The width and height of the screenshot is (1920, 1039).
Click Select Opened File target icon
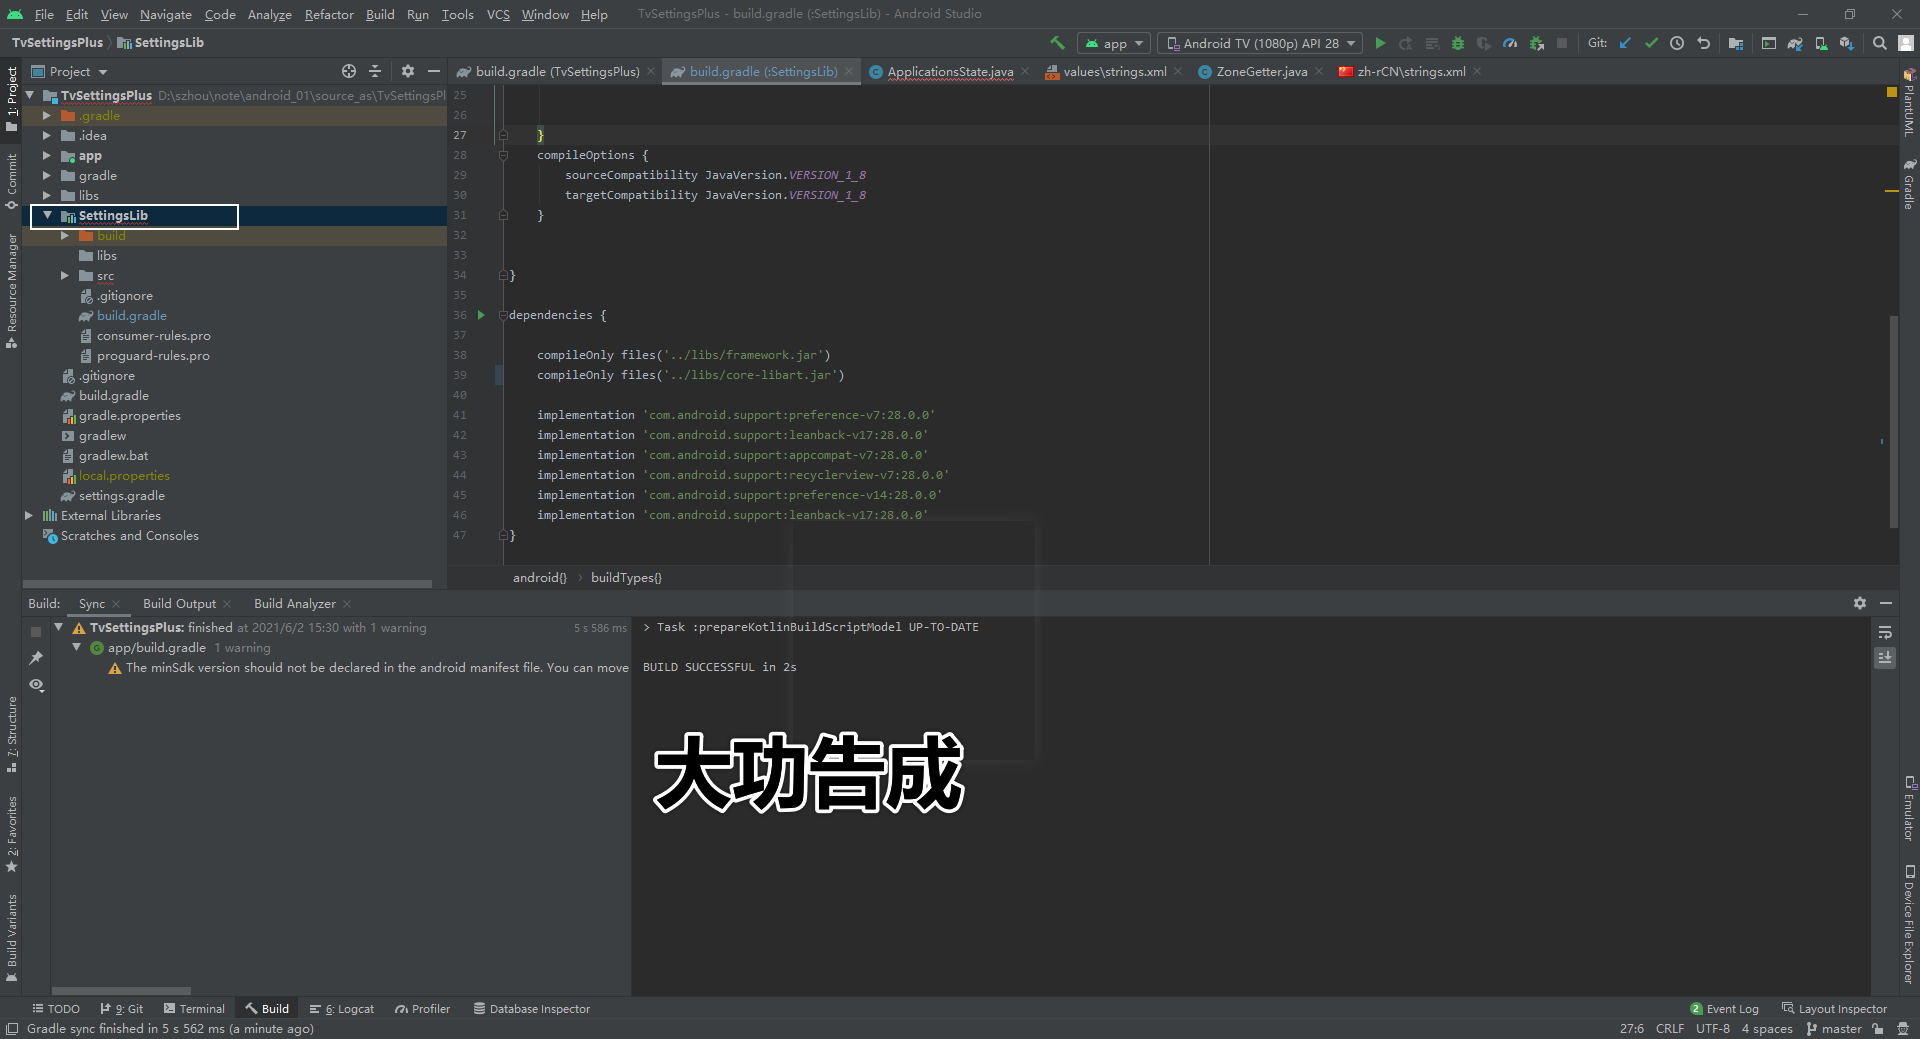pos(348,71)
